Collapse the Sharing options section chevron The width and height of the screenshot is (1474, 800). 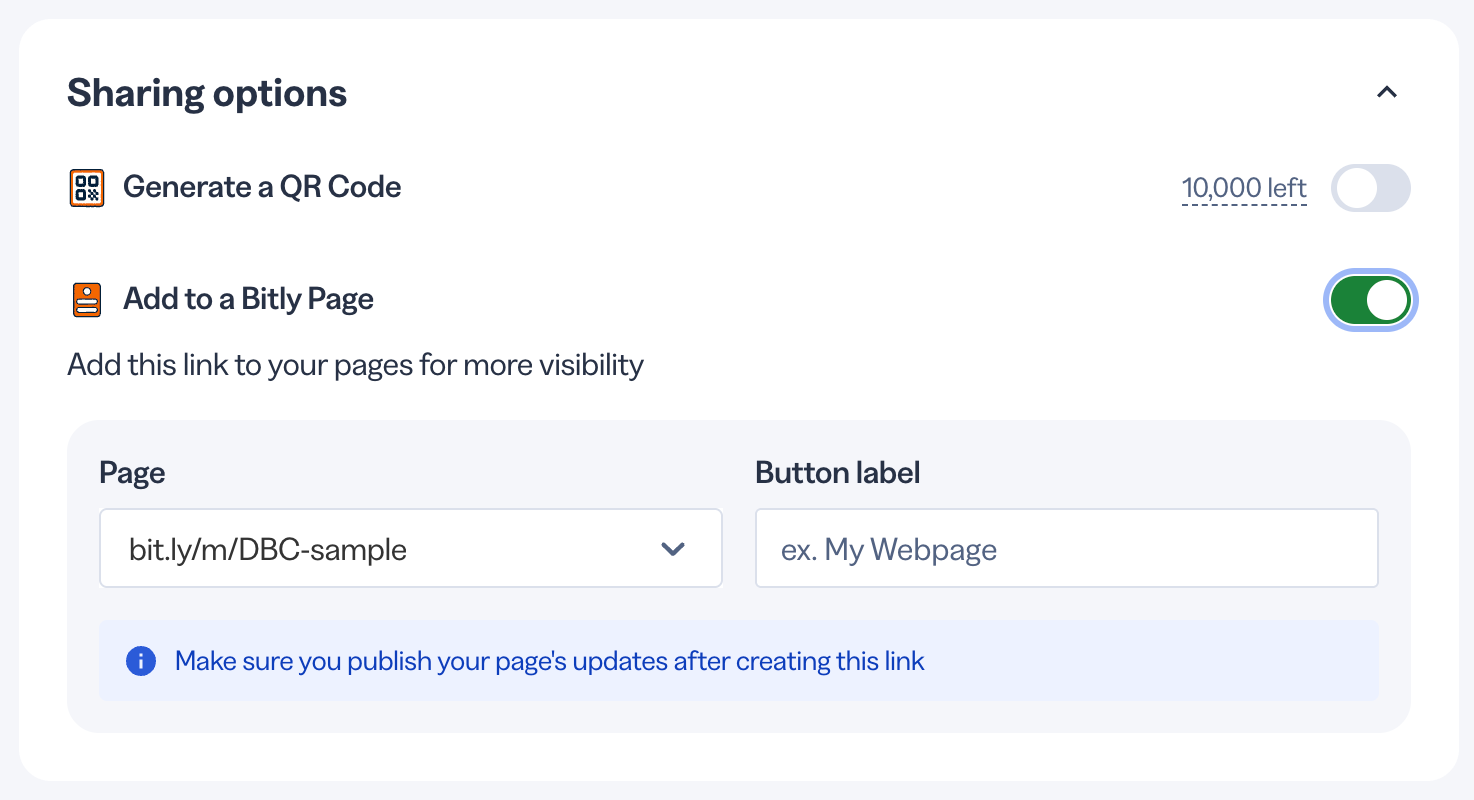click(x=1386, y=92)
